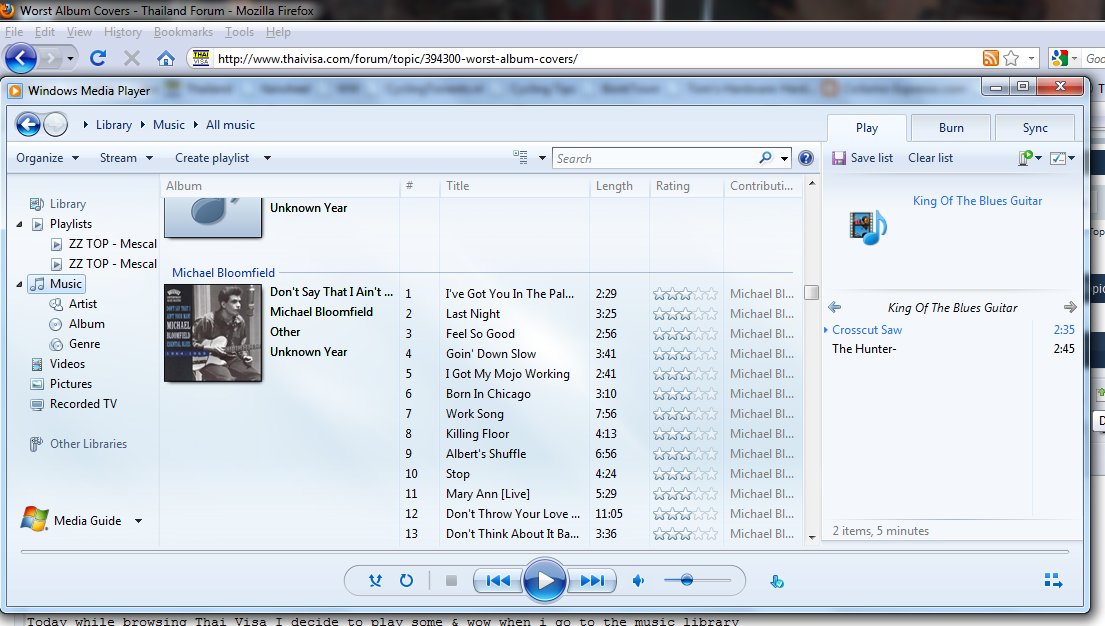1105x626 pixels.
Task: Toggle repeat mode
Action: pyautogui.click(x=407, y=580)
